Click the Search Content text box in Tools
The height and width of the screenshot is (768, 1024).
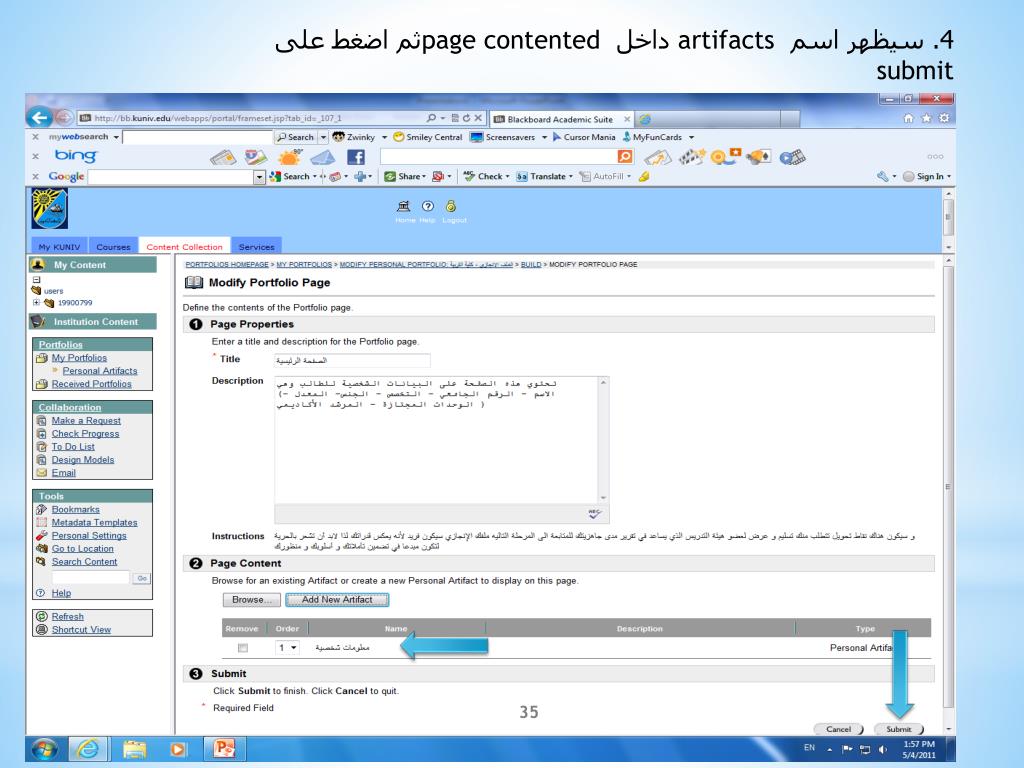91,578
